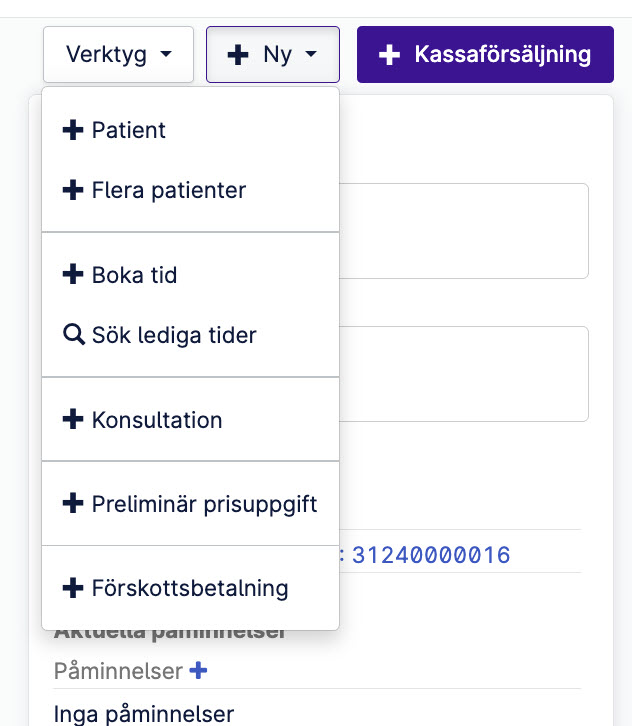Click the plus icon beside Preliminär prisuppgift
The height and width of the screenshot is (726, 632).
[x=73, y=503]
